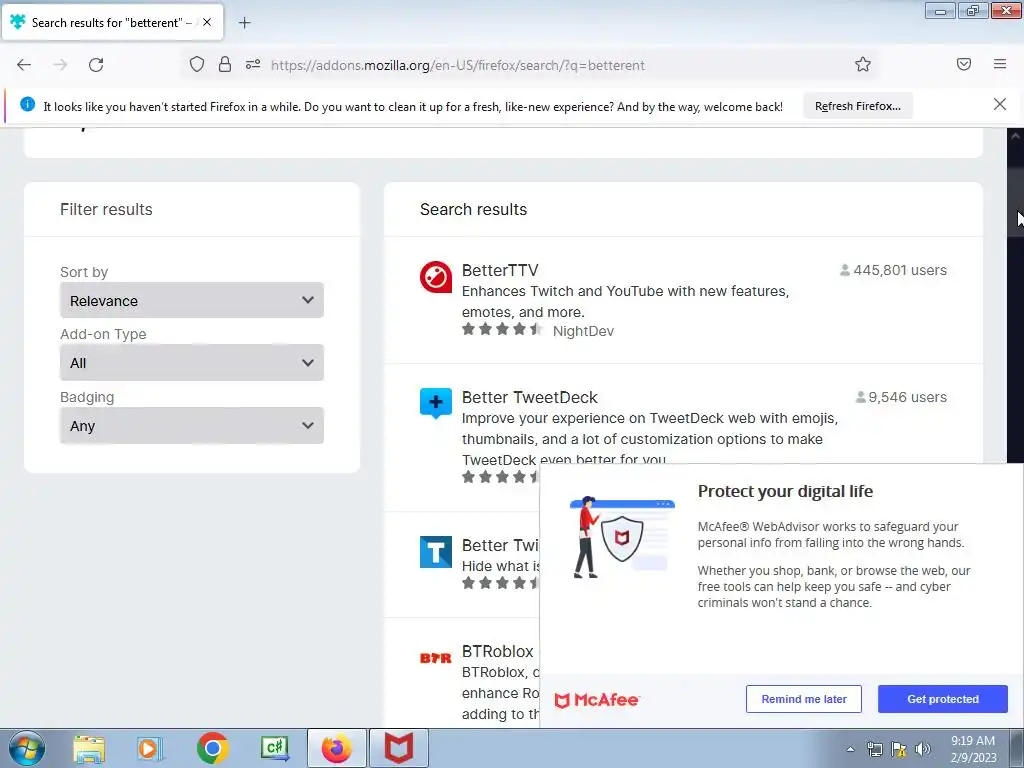Image resolution: width=1024 pixels, height=768 pixels.
Task: Open media player taskbar icon
Action: [x=150, y=749]
